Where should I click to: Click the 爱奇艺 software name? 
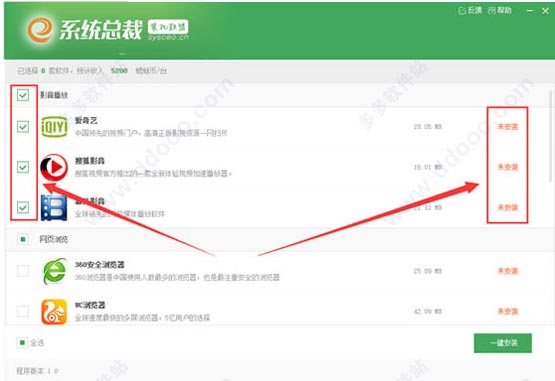click(x=86, y=120)
